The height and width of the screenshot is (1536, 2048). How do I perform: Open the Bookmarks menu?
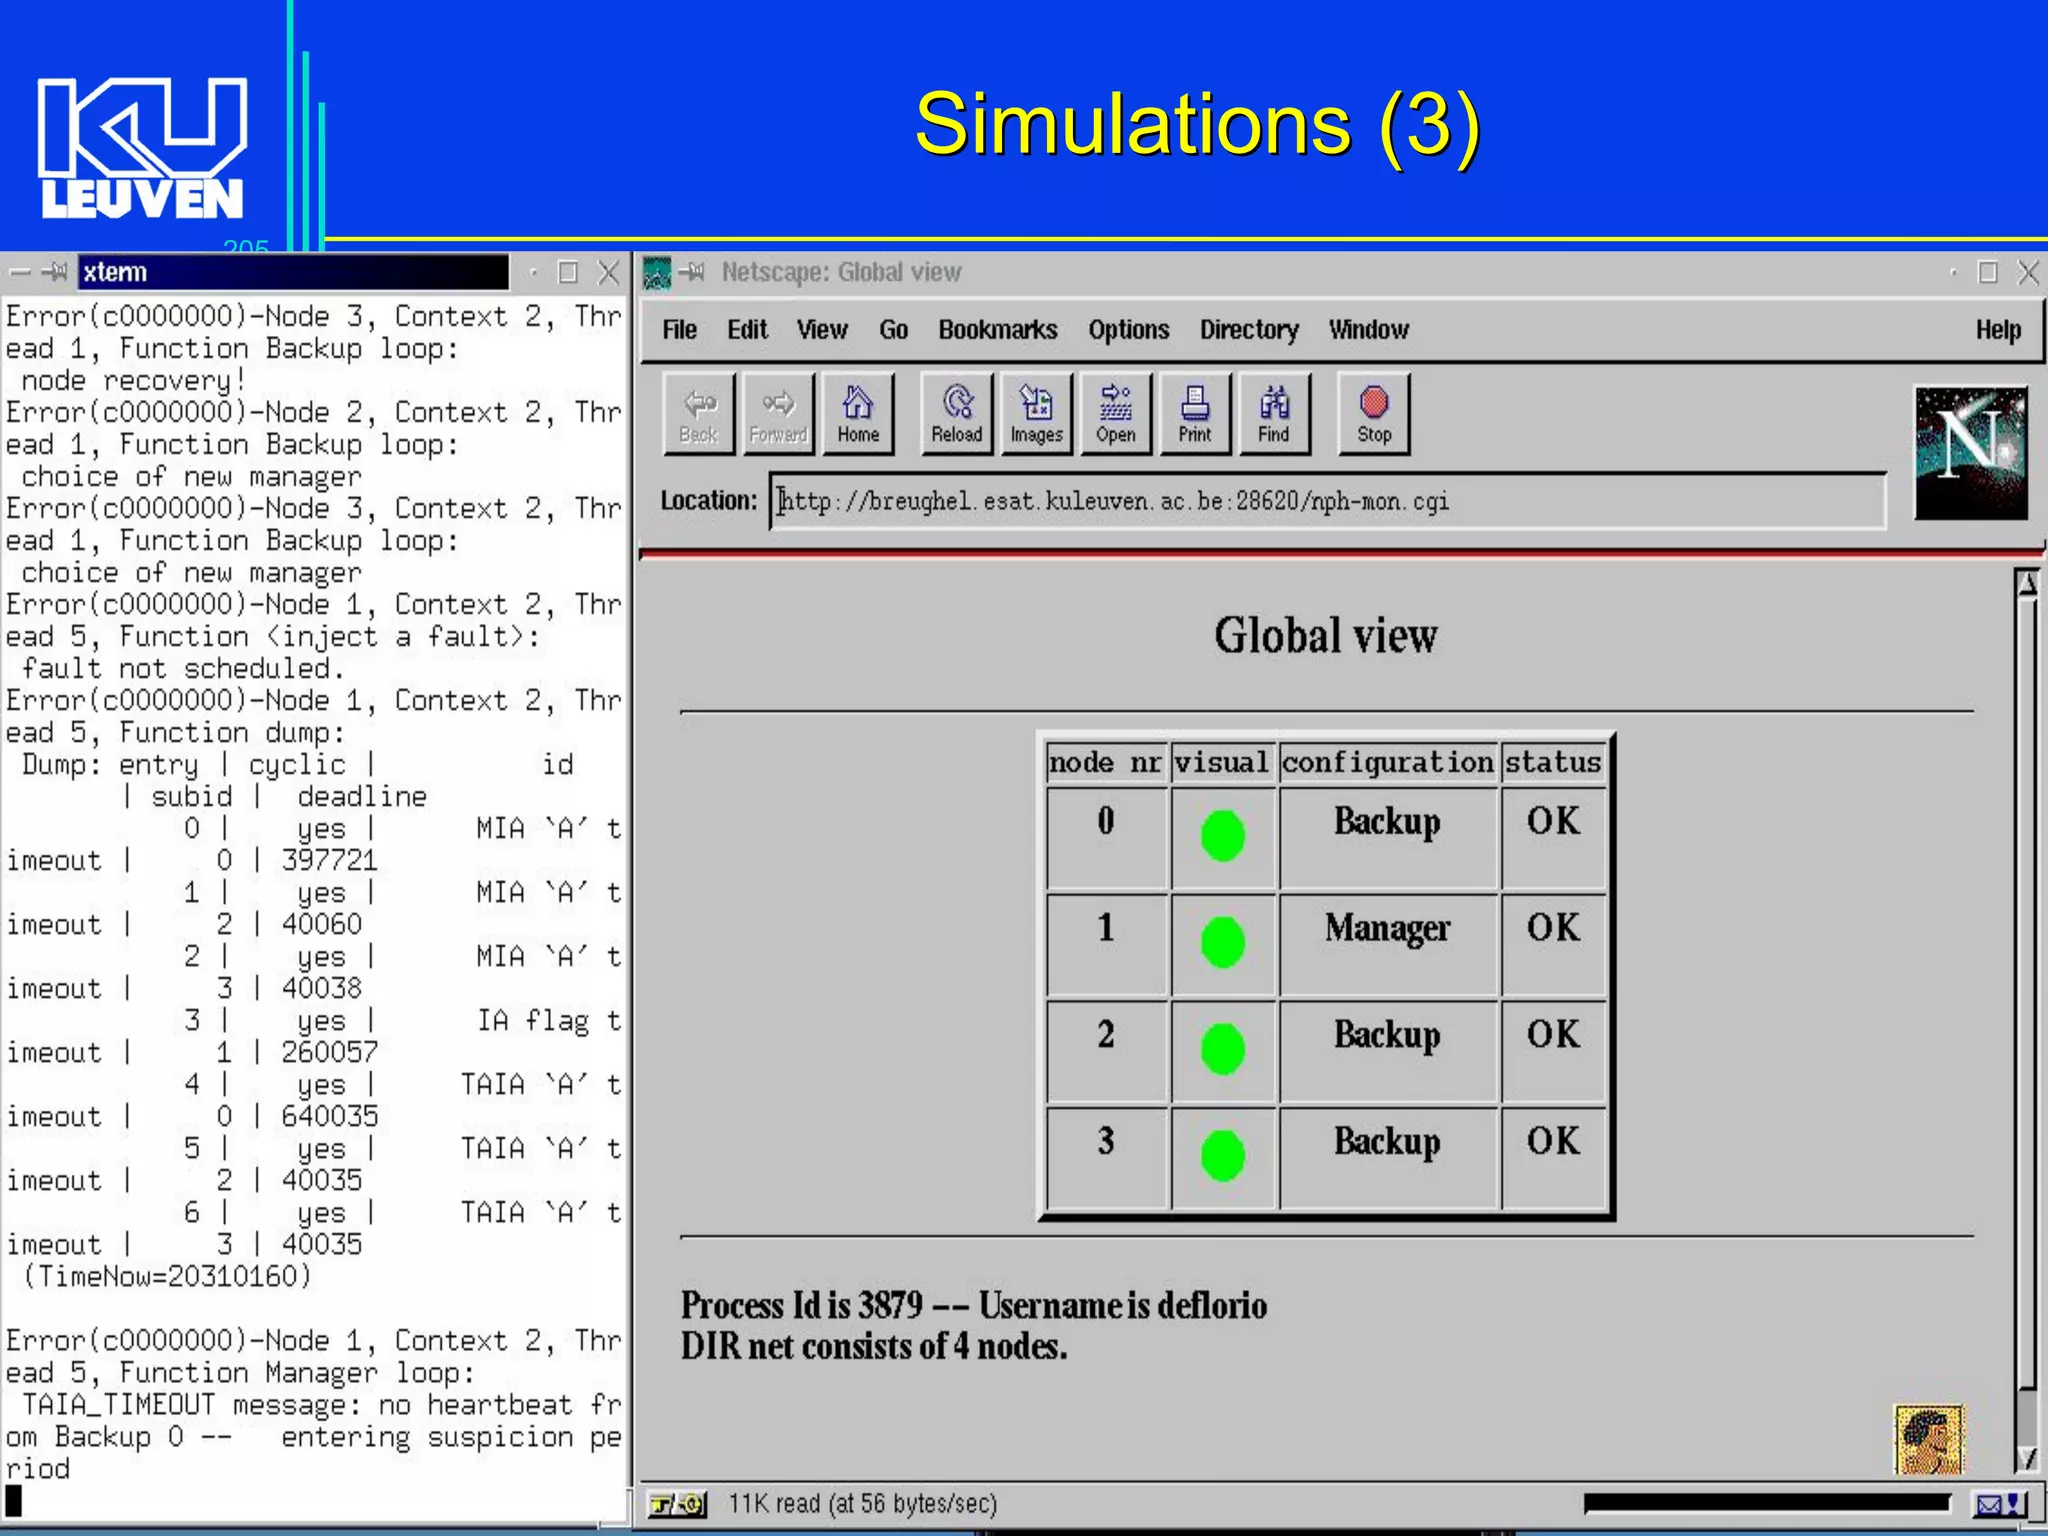tap(997, 330)
